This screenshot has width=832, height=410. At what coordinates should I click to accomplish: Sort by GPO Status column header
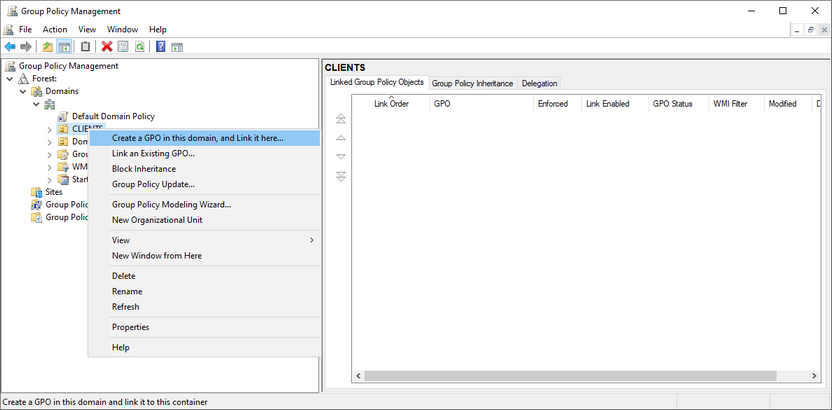pyautogui.click(x=679, y=104)
